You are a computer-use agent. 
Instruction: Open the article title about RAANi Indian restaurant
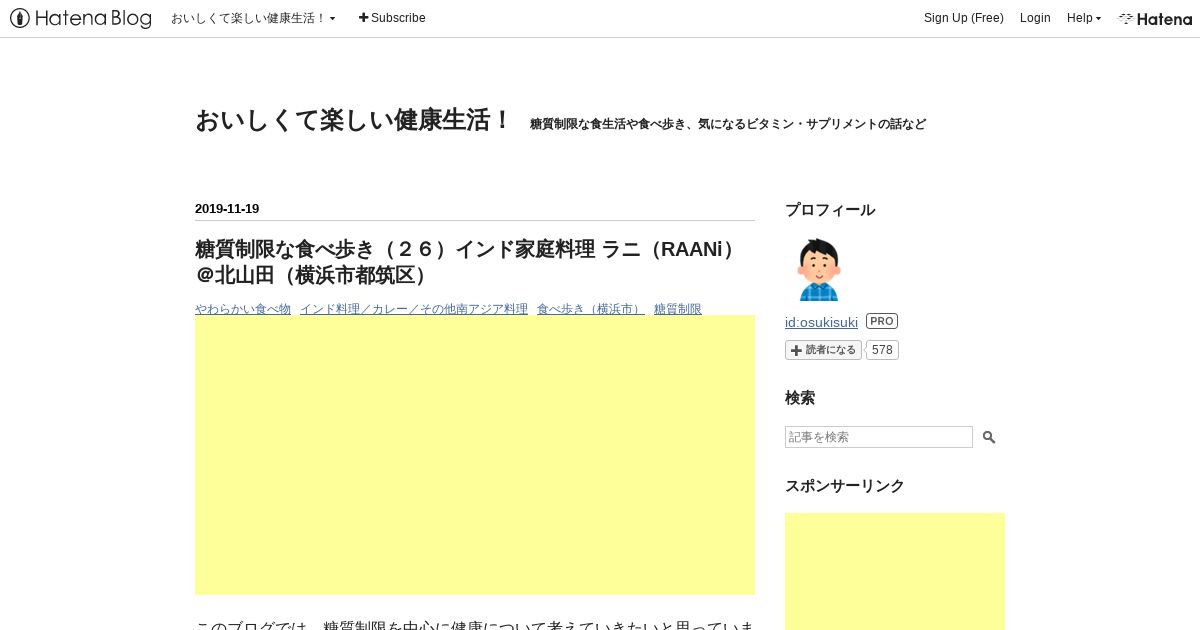[471, 262]
